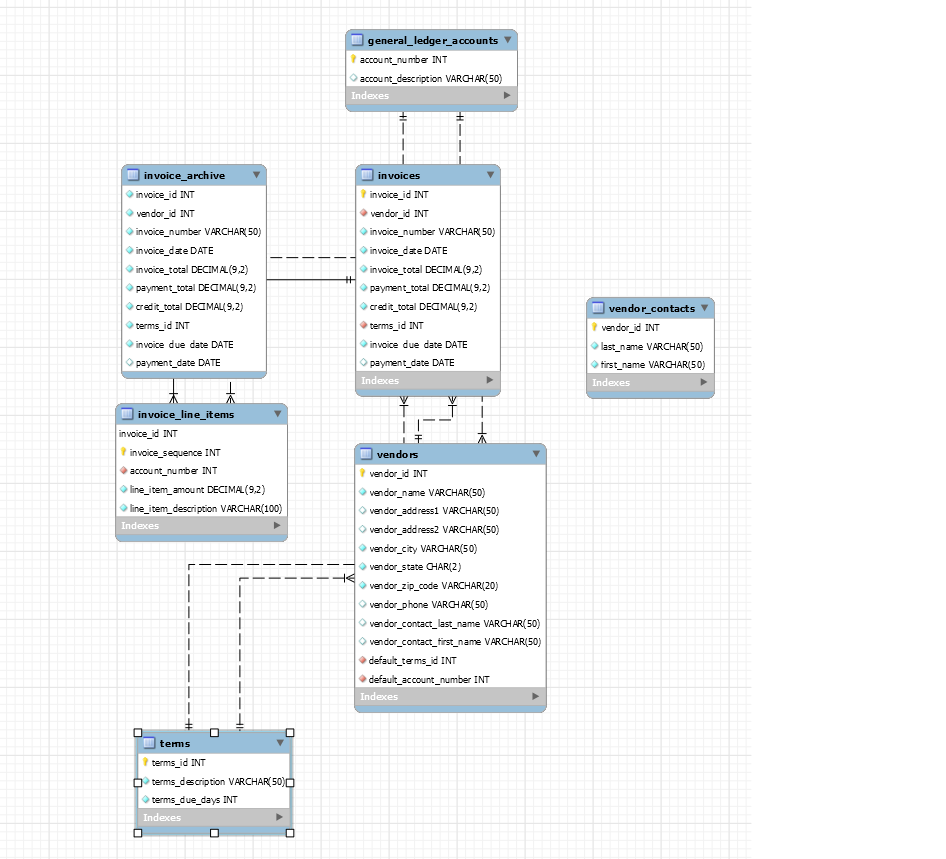Viewport: 946px width, 859px height.
Task: Click the key icon beside invoice_sequence INT
Action: click(123, 452)
